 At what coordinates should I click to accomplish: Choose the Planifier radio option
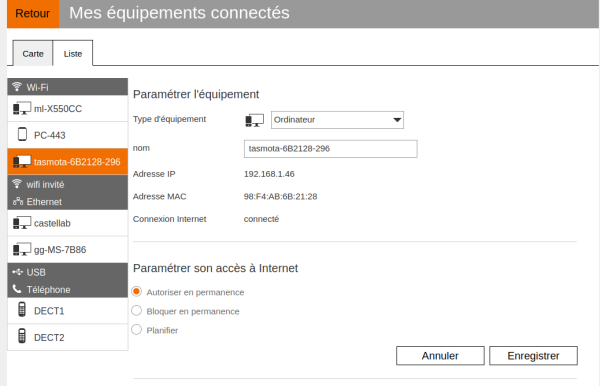pyautogui.click(x=137, y=329)
